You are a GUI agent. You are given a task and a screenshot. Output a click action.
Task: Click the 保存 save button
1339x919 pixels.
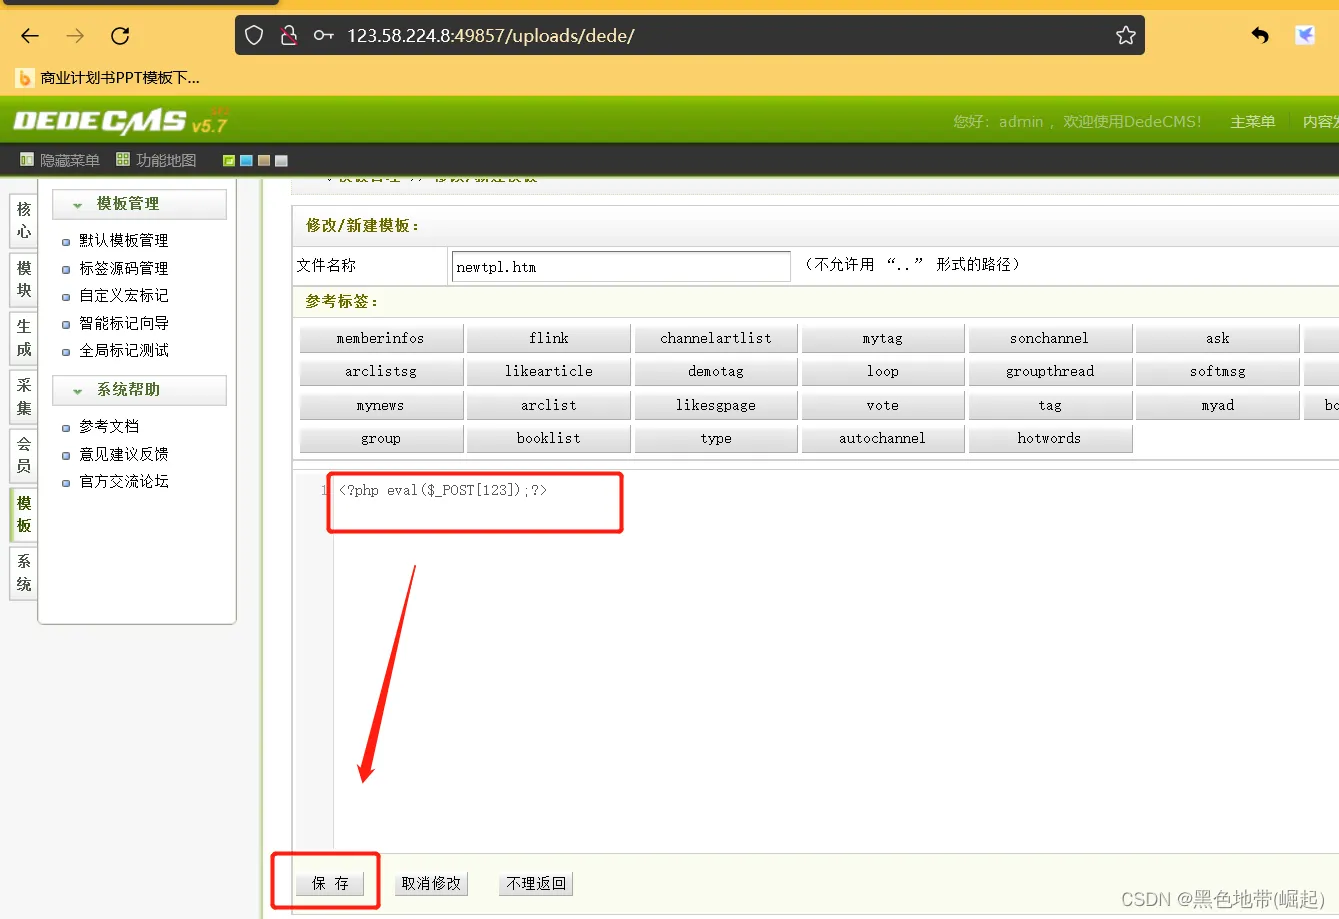point(330,884)
